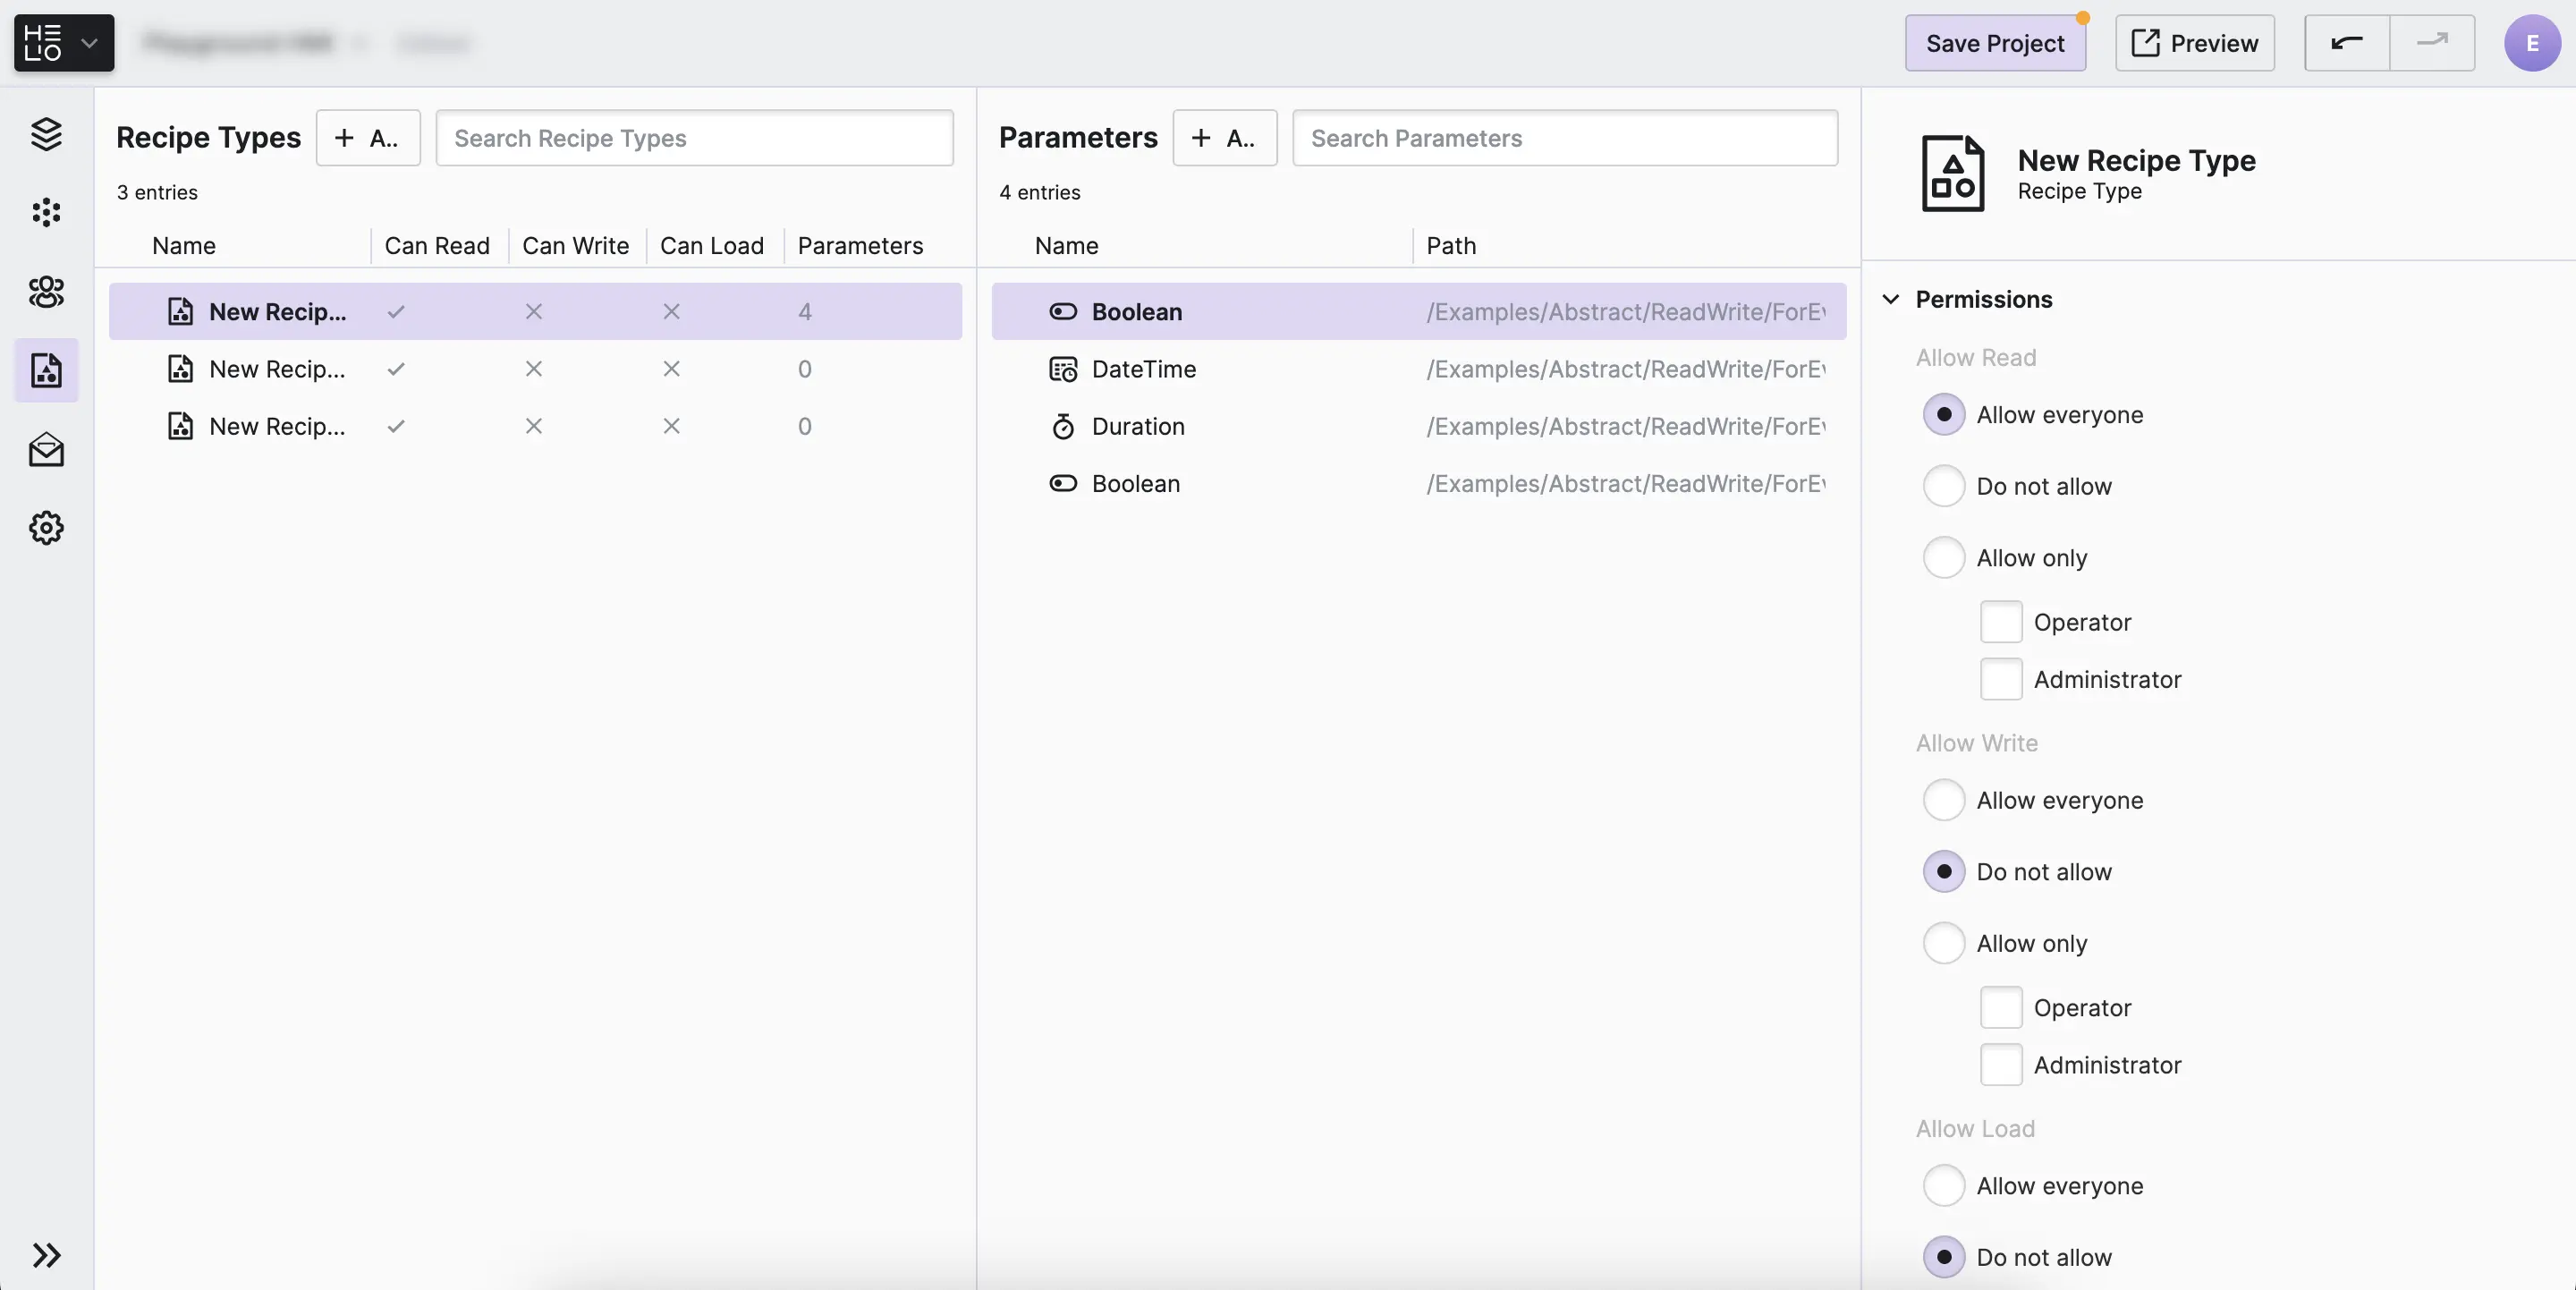Collapse the Permissions section
Viewport: 2576px width, 1290px height.
click(x=1891, y=299)
